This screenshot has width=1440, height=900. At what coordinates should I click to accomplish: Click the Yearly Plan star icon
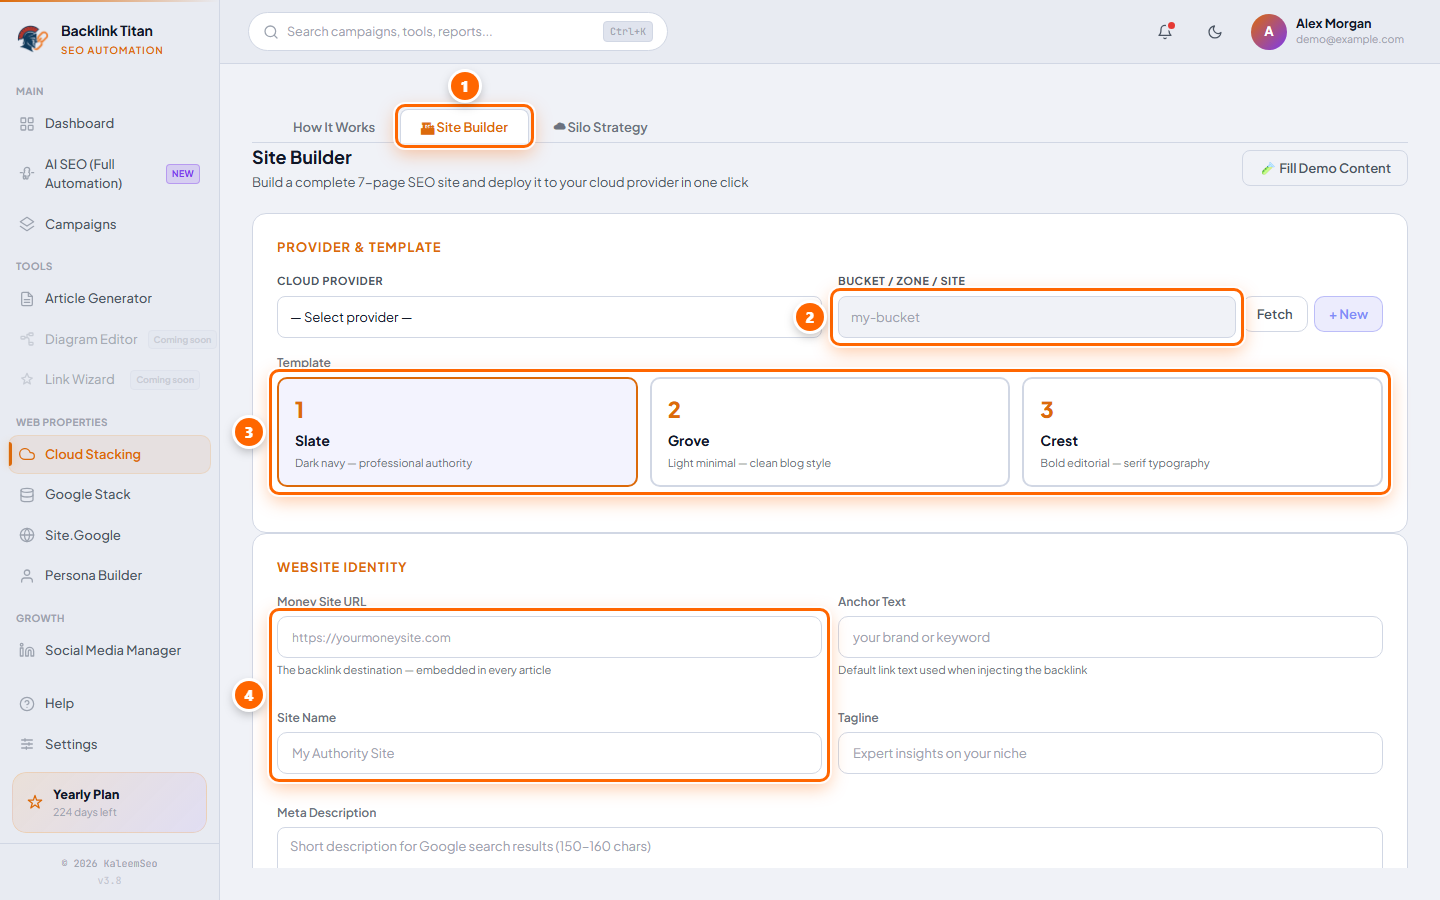pos(35,802)
